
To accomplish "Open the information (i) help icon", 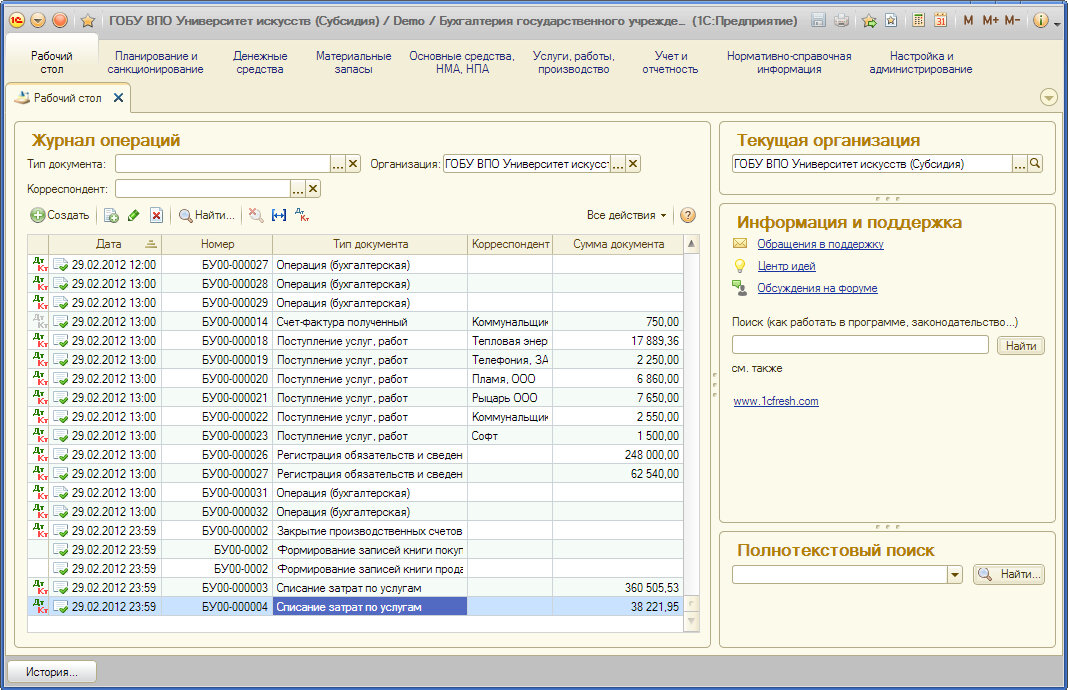I will 1040,20.
